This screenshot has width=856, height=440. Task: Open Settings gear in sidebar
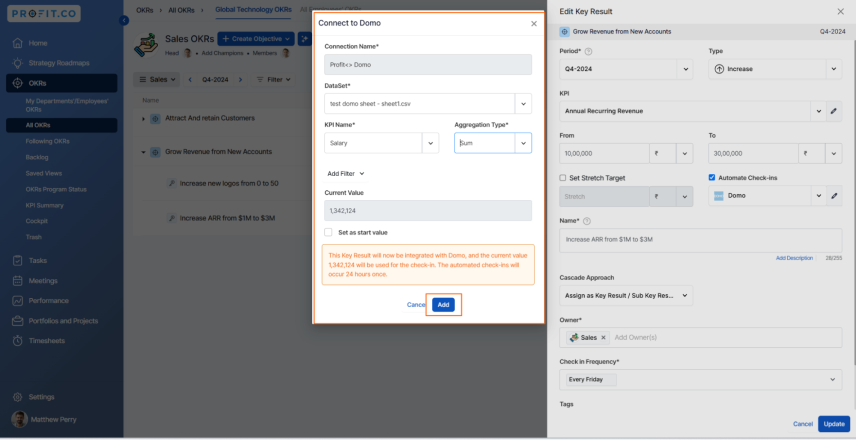click(x=17, y=397)
